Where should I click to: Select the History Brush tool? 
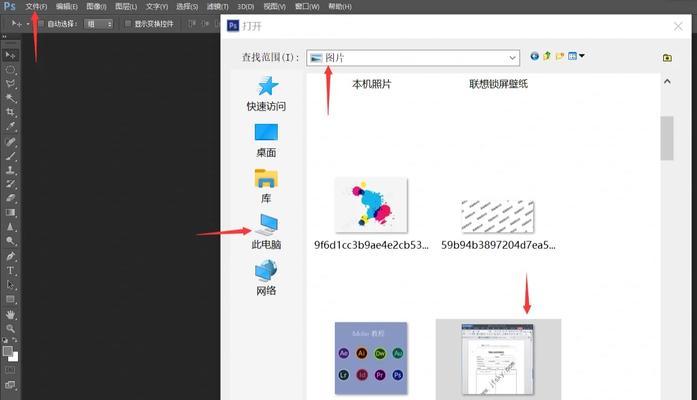pyautogui.click(x=10, y=184)
